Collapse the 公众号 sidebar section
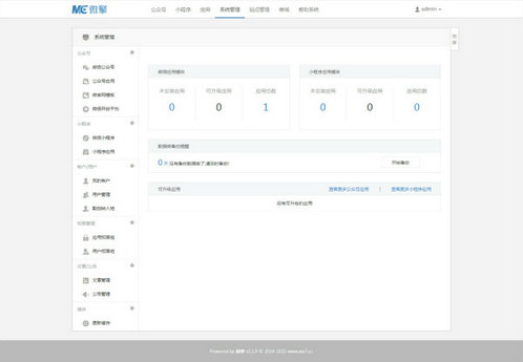Screen dimensions: 523x362 132,52
